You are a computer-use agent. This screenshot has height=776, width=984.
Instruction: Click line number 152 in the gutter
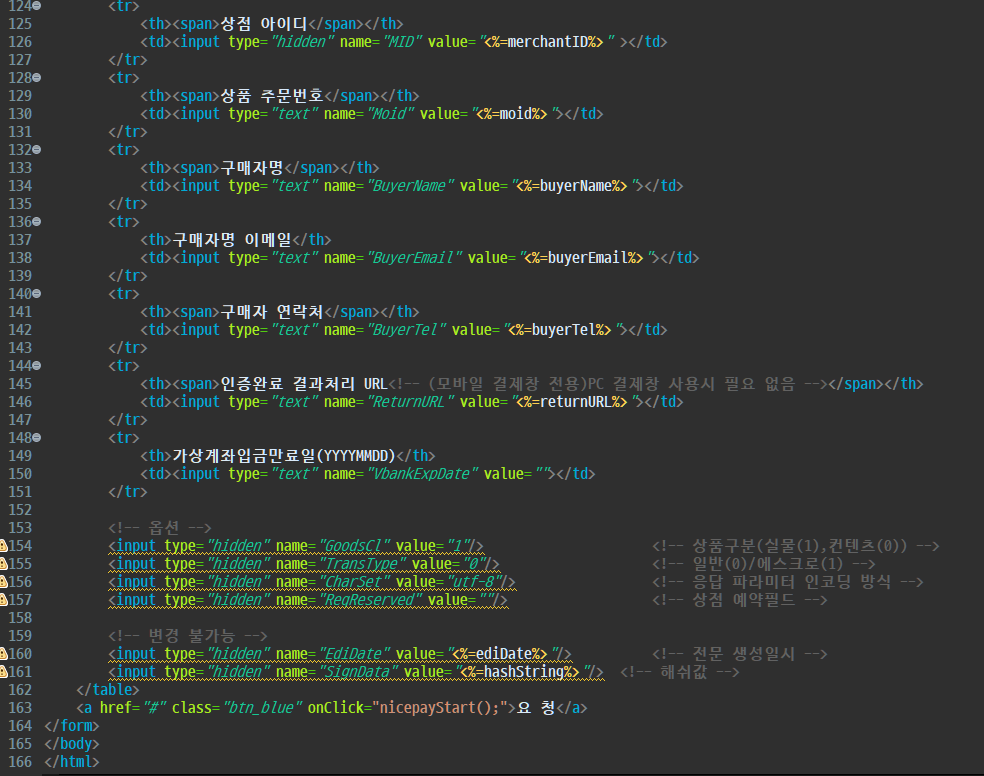click(20, 510)
